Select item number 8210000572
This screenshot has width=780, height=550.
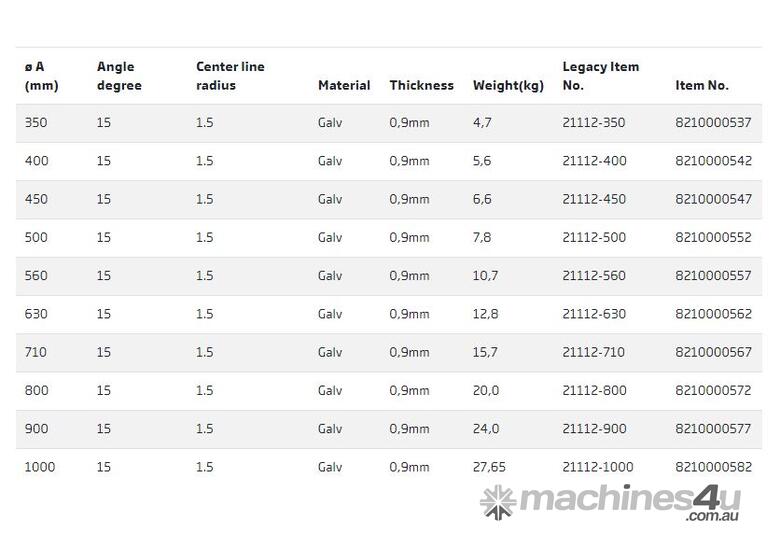(x=713, y=391)
